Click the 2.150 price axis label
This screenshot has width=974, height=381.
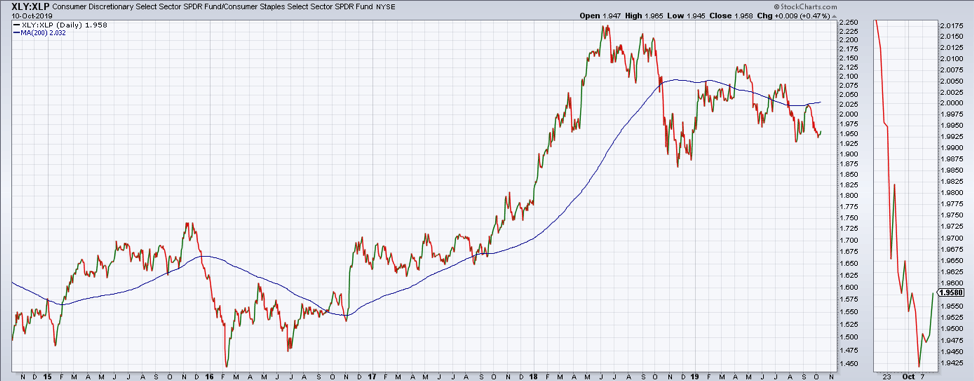tap(848, 58)
